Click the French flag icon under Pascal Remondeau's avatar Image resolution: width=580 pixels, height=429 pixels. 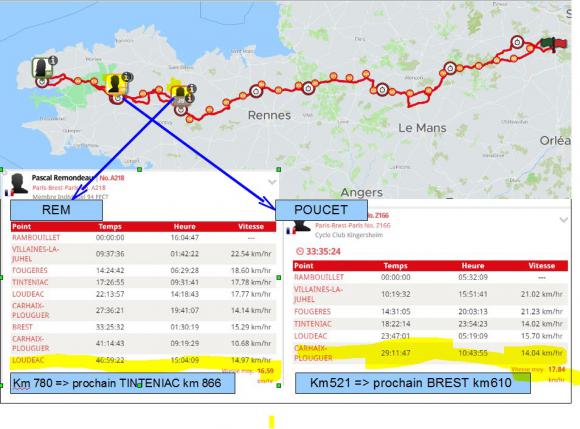pos(8,192)
